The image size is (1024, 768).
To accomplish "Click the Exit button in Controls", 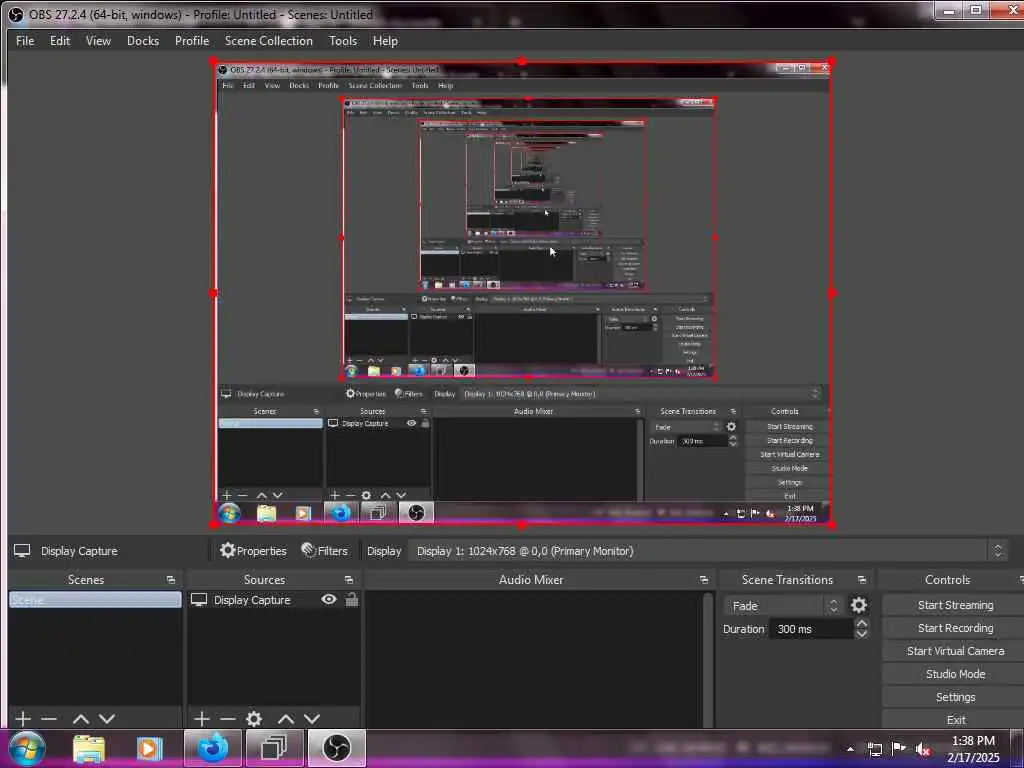I will pos(955,719).
